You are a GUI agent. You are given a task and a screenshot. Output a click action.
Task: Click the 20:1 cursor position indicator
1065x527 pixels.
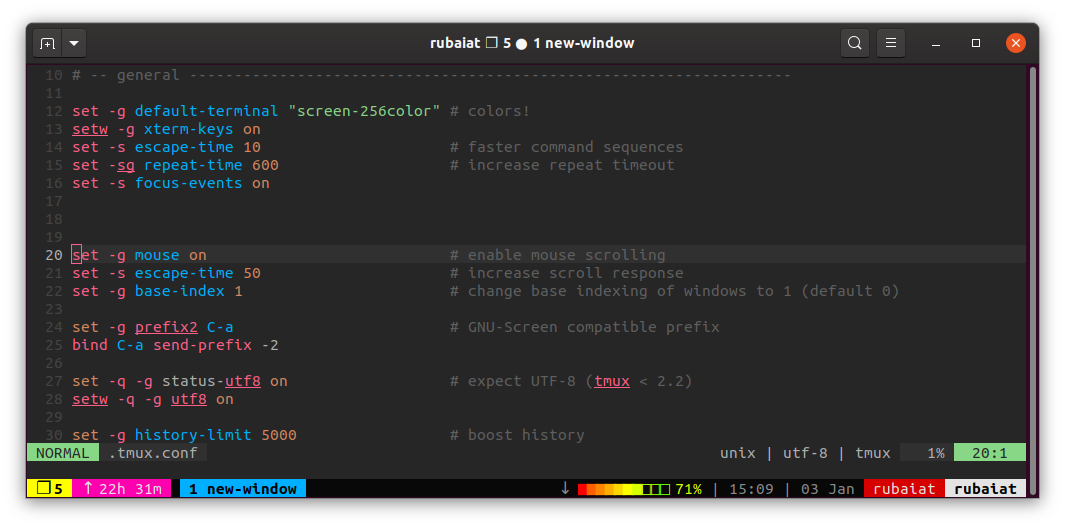[989, 453]
